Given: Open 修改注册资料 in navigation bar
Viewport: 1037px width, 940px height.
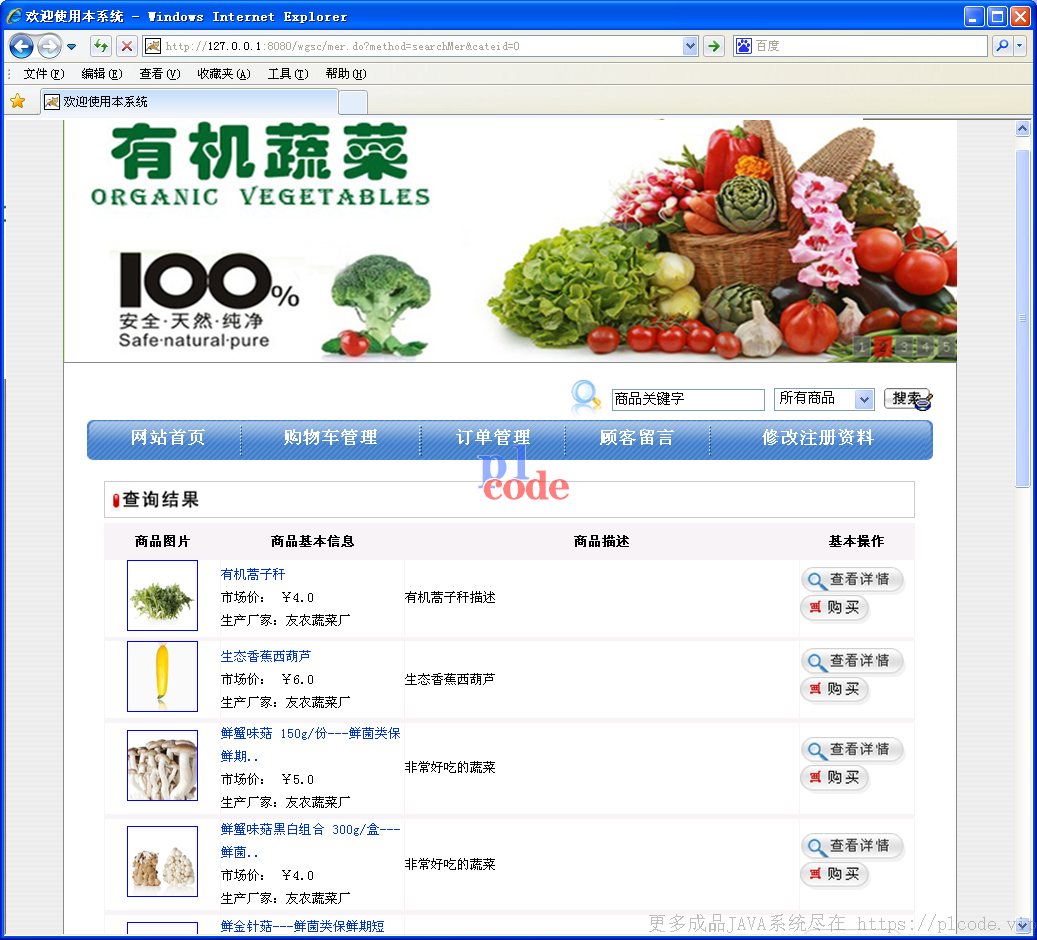Looking at the screenshot, I should tap(818, 437).
